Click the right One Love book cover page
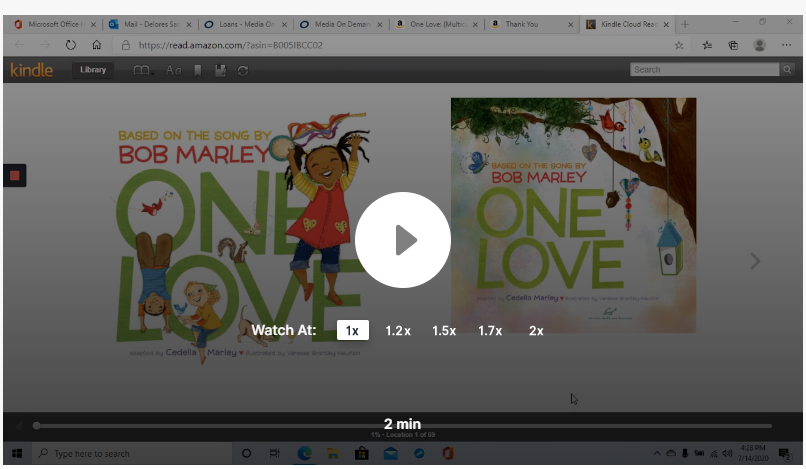The height and width of the screenshot is (469, 806). [574, 215]
